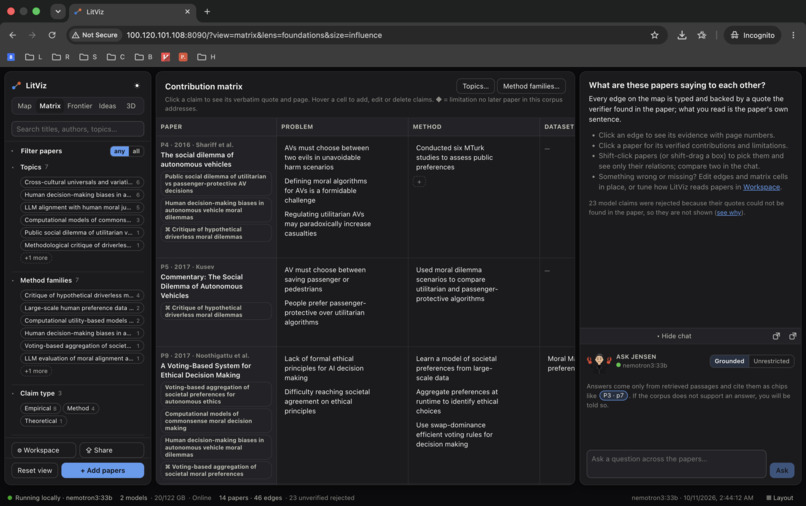Collapse the chat with Hide chat

point(674,336)
